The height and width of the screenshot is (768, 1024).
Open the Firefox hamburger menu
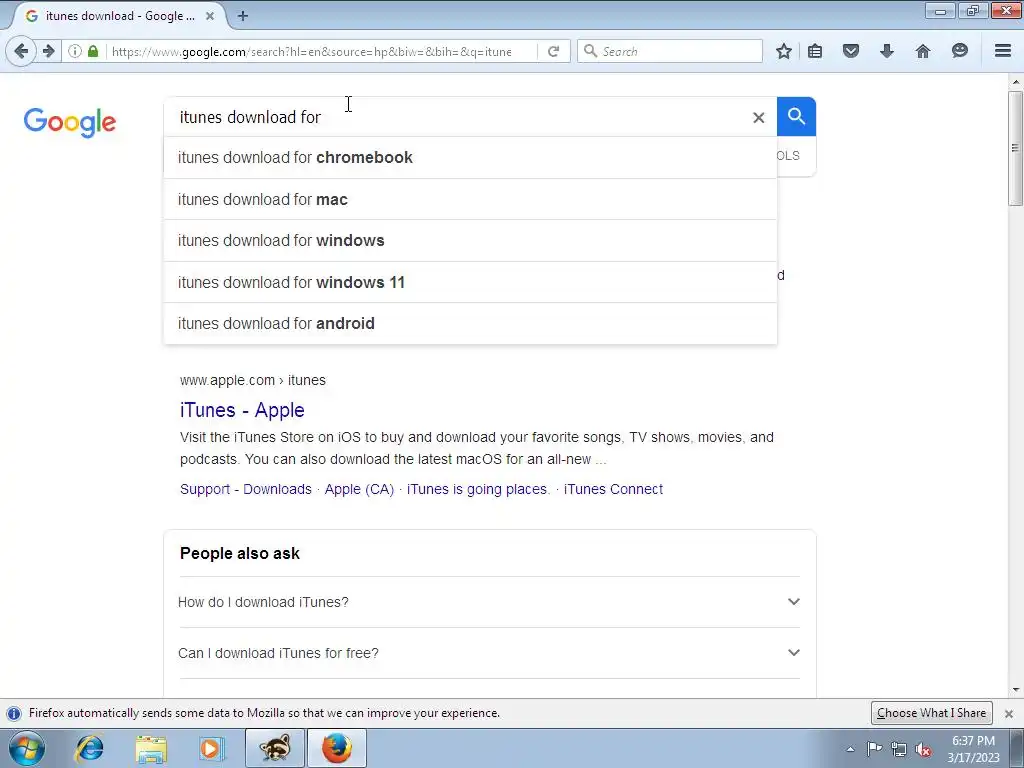(x=1003, y=51)
